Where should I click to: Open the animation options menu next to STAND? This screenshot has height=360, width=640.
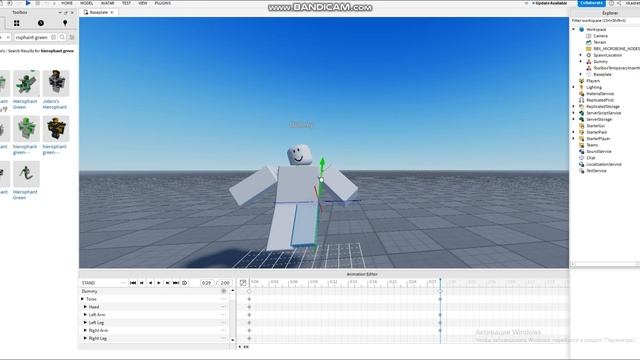pyautogui.click(x=123, y=283)
